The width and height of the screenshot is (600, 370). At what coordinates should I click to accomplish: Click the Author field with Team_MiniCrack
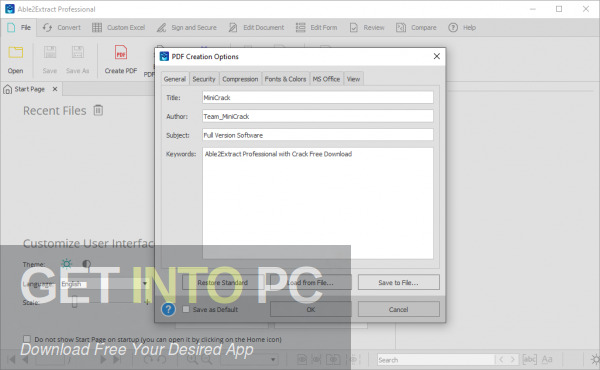318,116
